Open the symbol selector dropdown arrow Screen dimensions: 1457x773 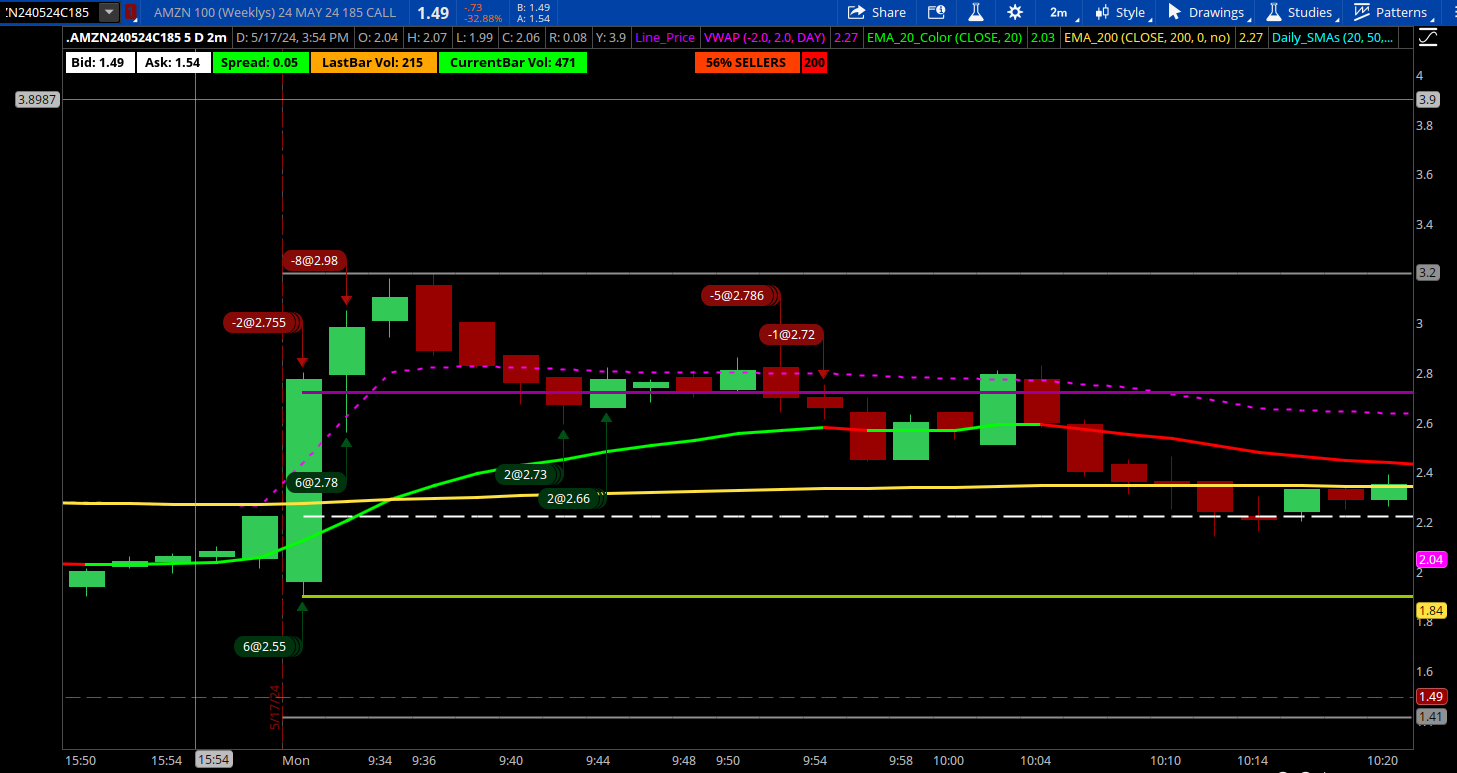point(108,12)
